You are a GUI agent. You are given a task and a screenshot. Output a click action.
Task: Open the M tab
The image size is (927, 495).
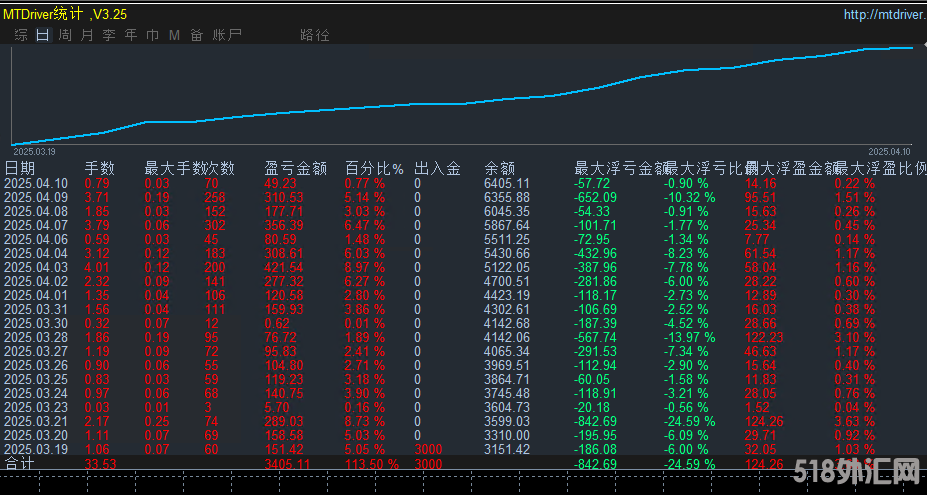tap(174, 35)
